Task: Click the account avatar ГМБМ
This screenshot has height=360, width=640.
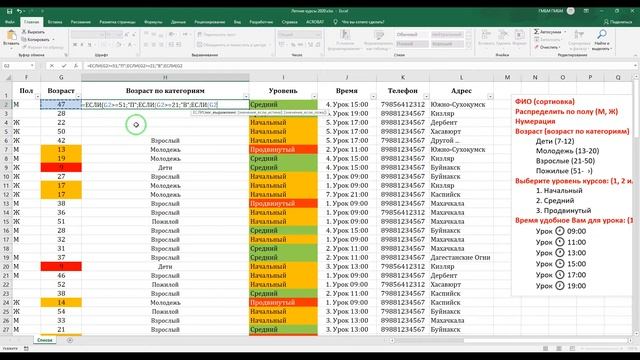Action: 571,11
